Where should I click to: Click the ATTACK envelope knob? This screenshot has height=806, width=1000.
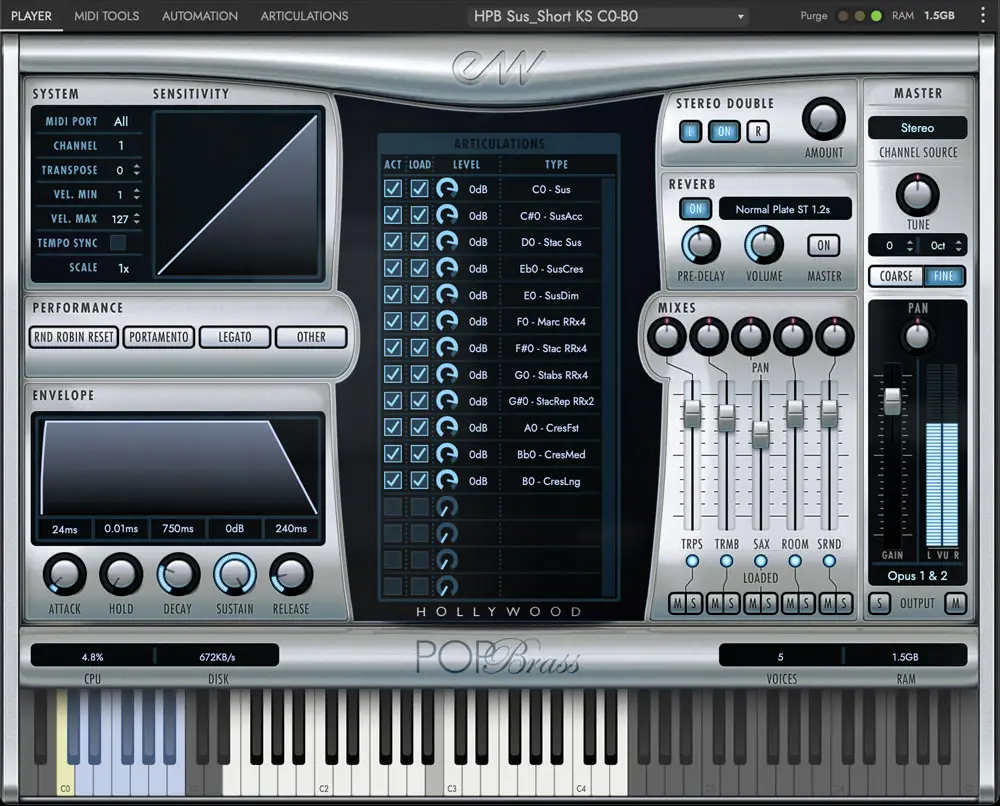point(64,575)
